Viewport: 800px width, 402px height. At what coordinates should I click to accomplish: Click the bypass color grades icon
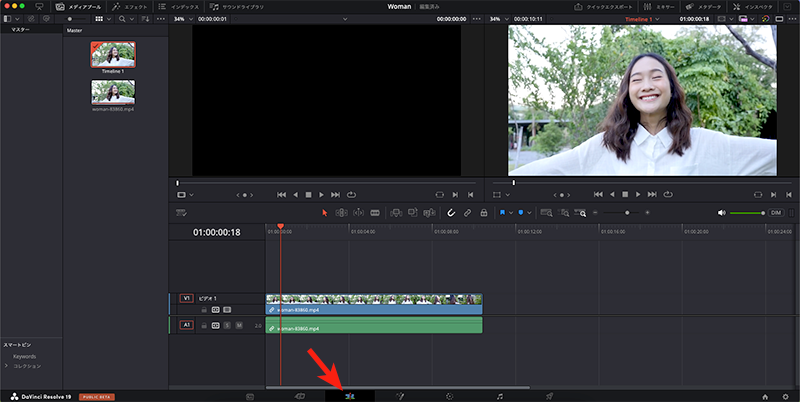(765, 19)
